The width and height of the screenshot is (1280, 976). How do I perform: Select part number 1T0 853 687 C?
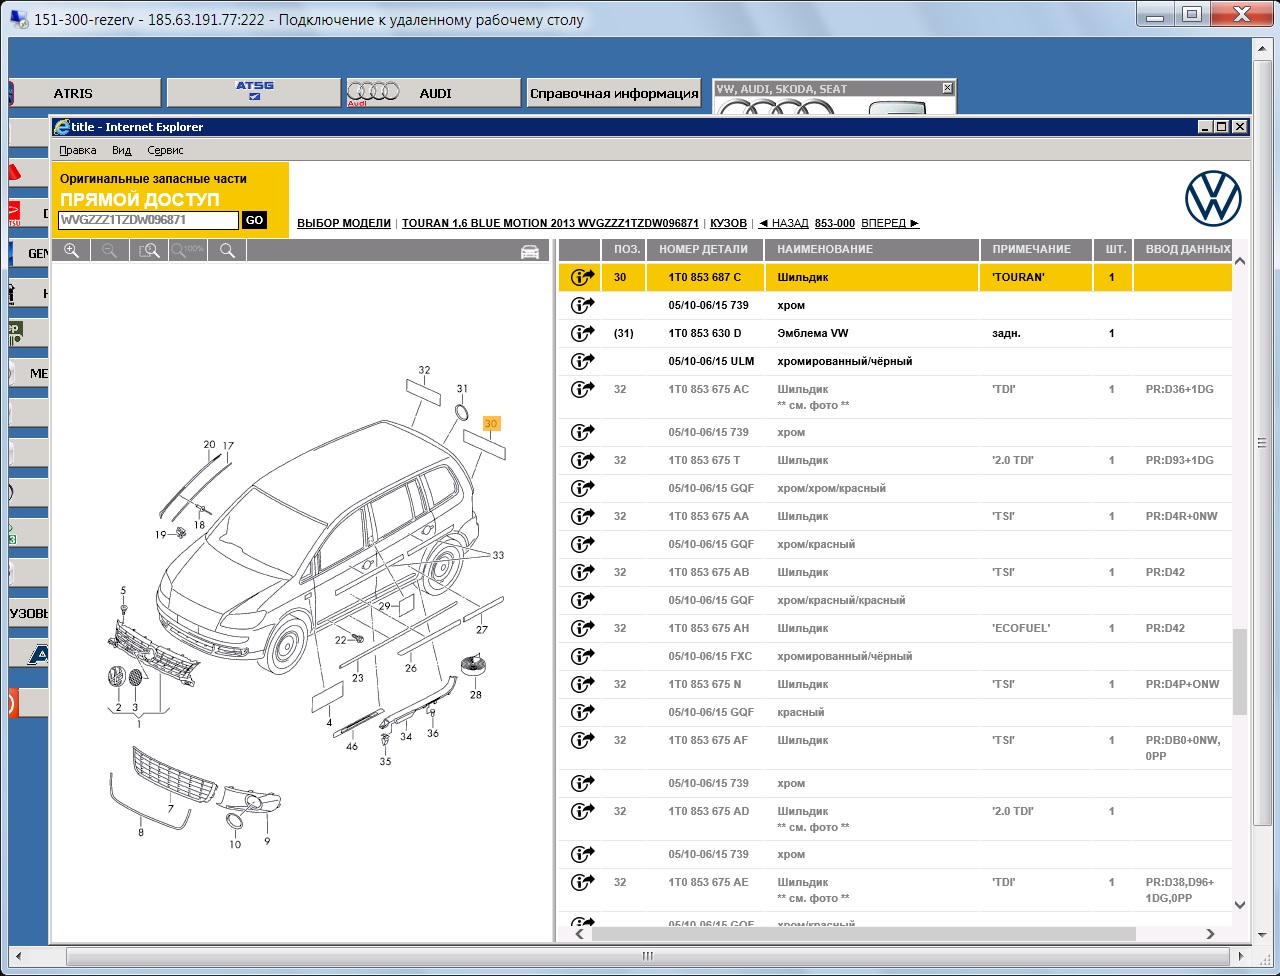pos(705,277)
